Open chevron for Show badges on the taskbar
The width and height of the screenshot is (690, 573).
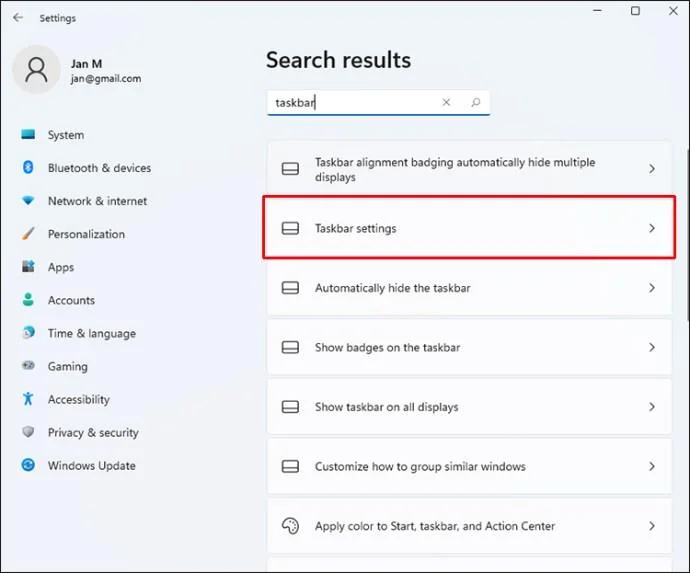(x=652, y=347)
